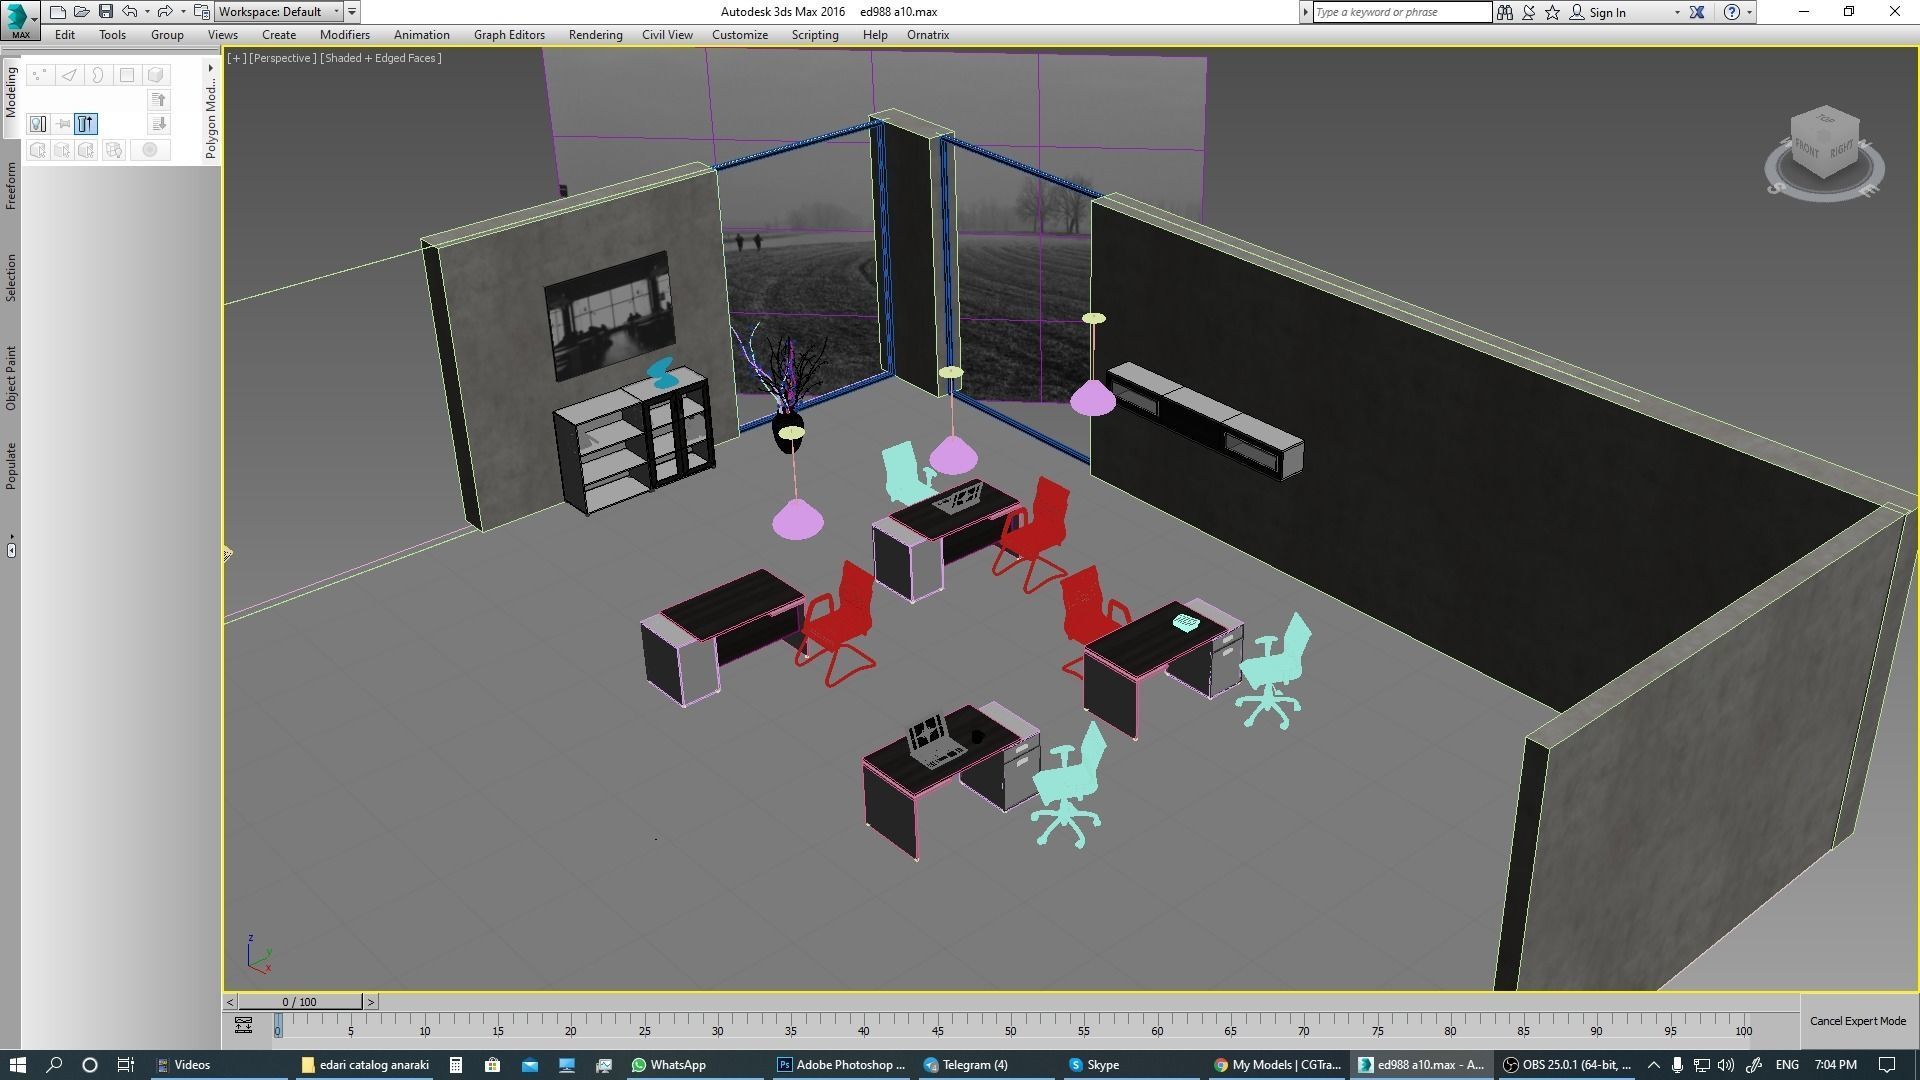
Task: Open the Ornatrix menu
Action: [x=928, y=35]
